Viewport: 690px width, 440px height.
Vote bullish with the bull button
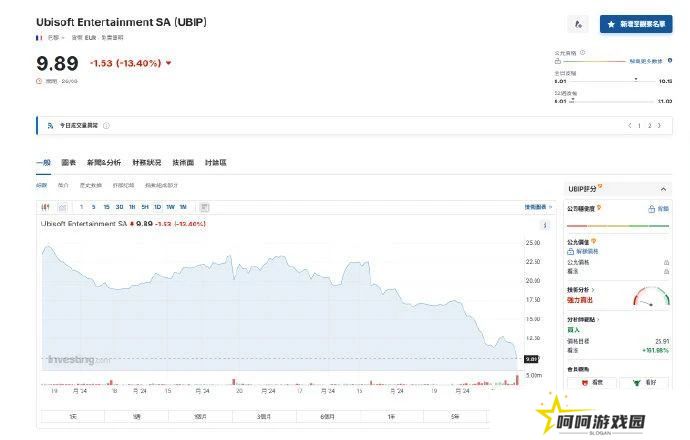[x=644, y=382]
